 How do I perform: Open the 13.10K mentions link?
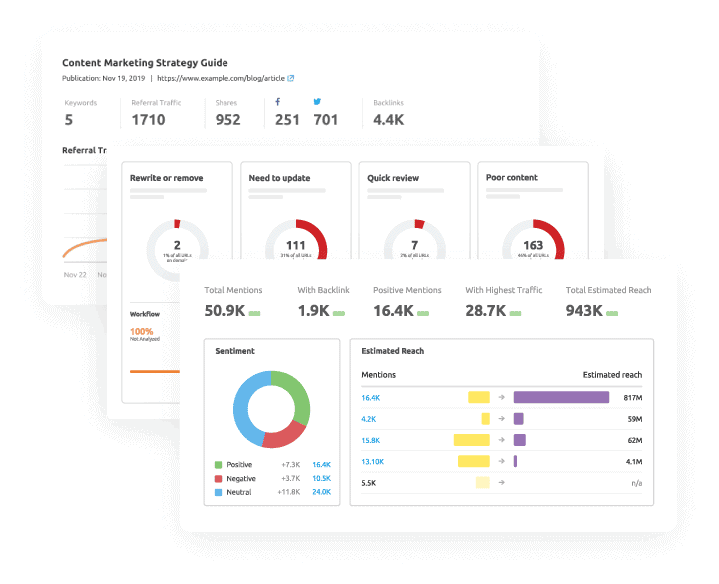tap(373, 461)
